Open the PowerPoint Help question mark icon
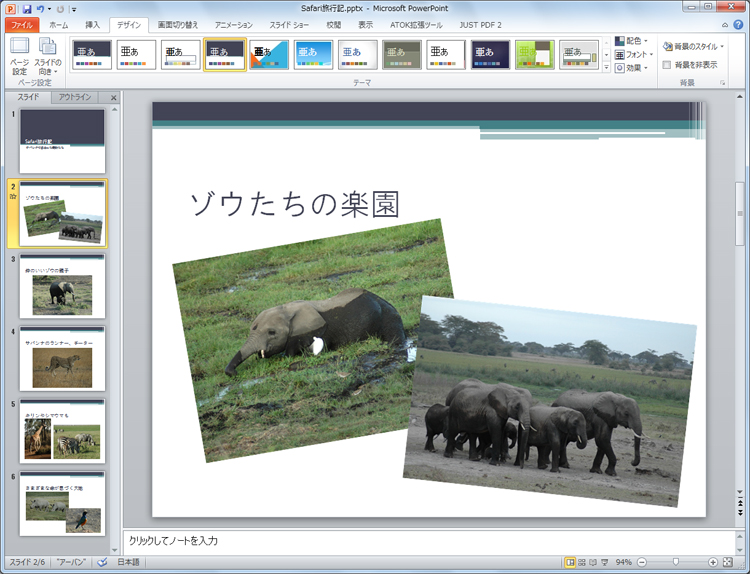The width and height of the screenshot is (750, 574). point(739,25)
